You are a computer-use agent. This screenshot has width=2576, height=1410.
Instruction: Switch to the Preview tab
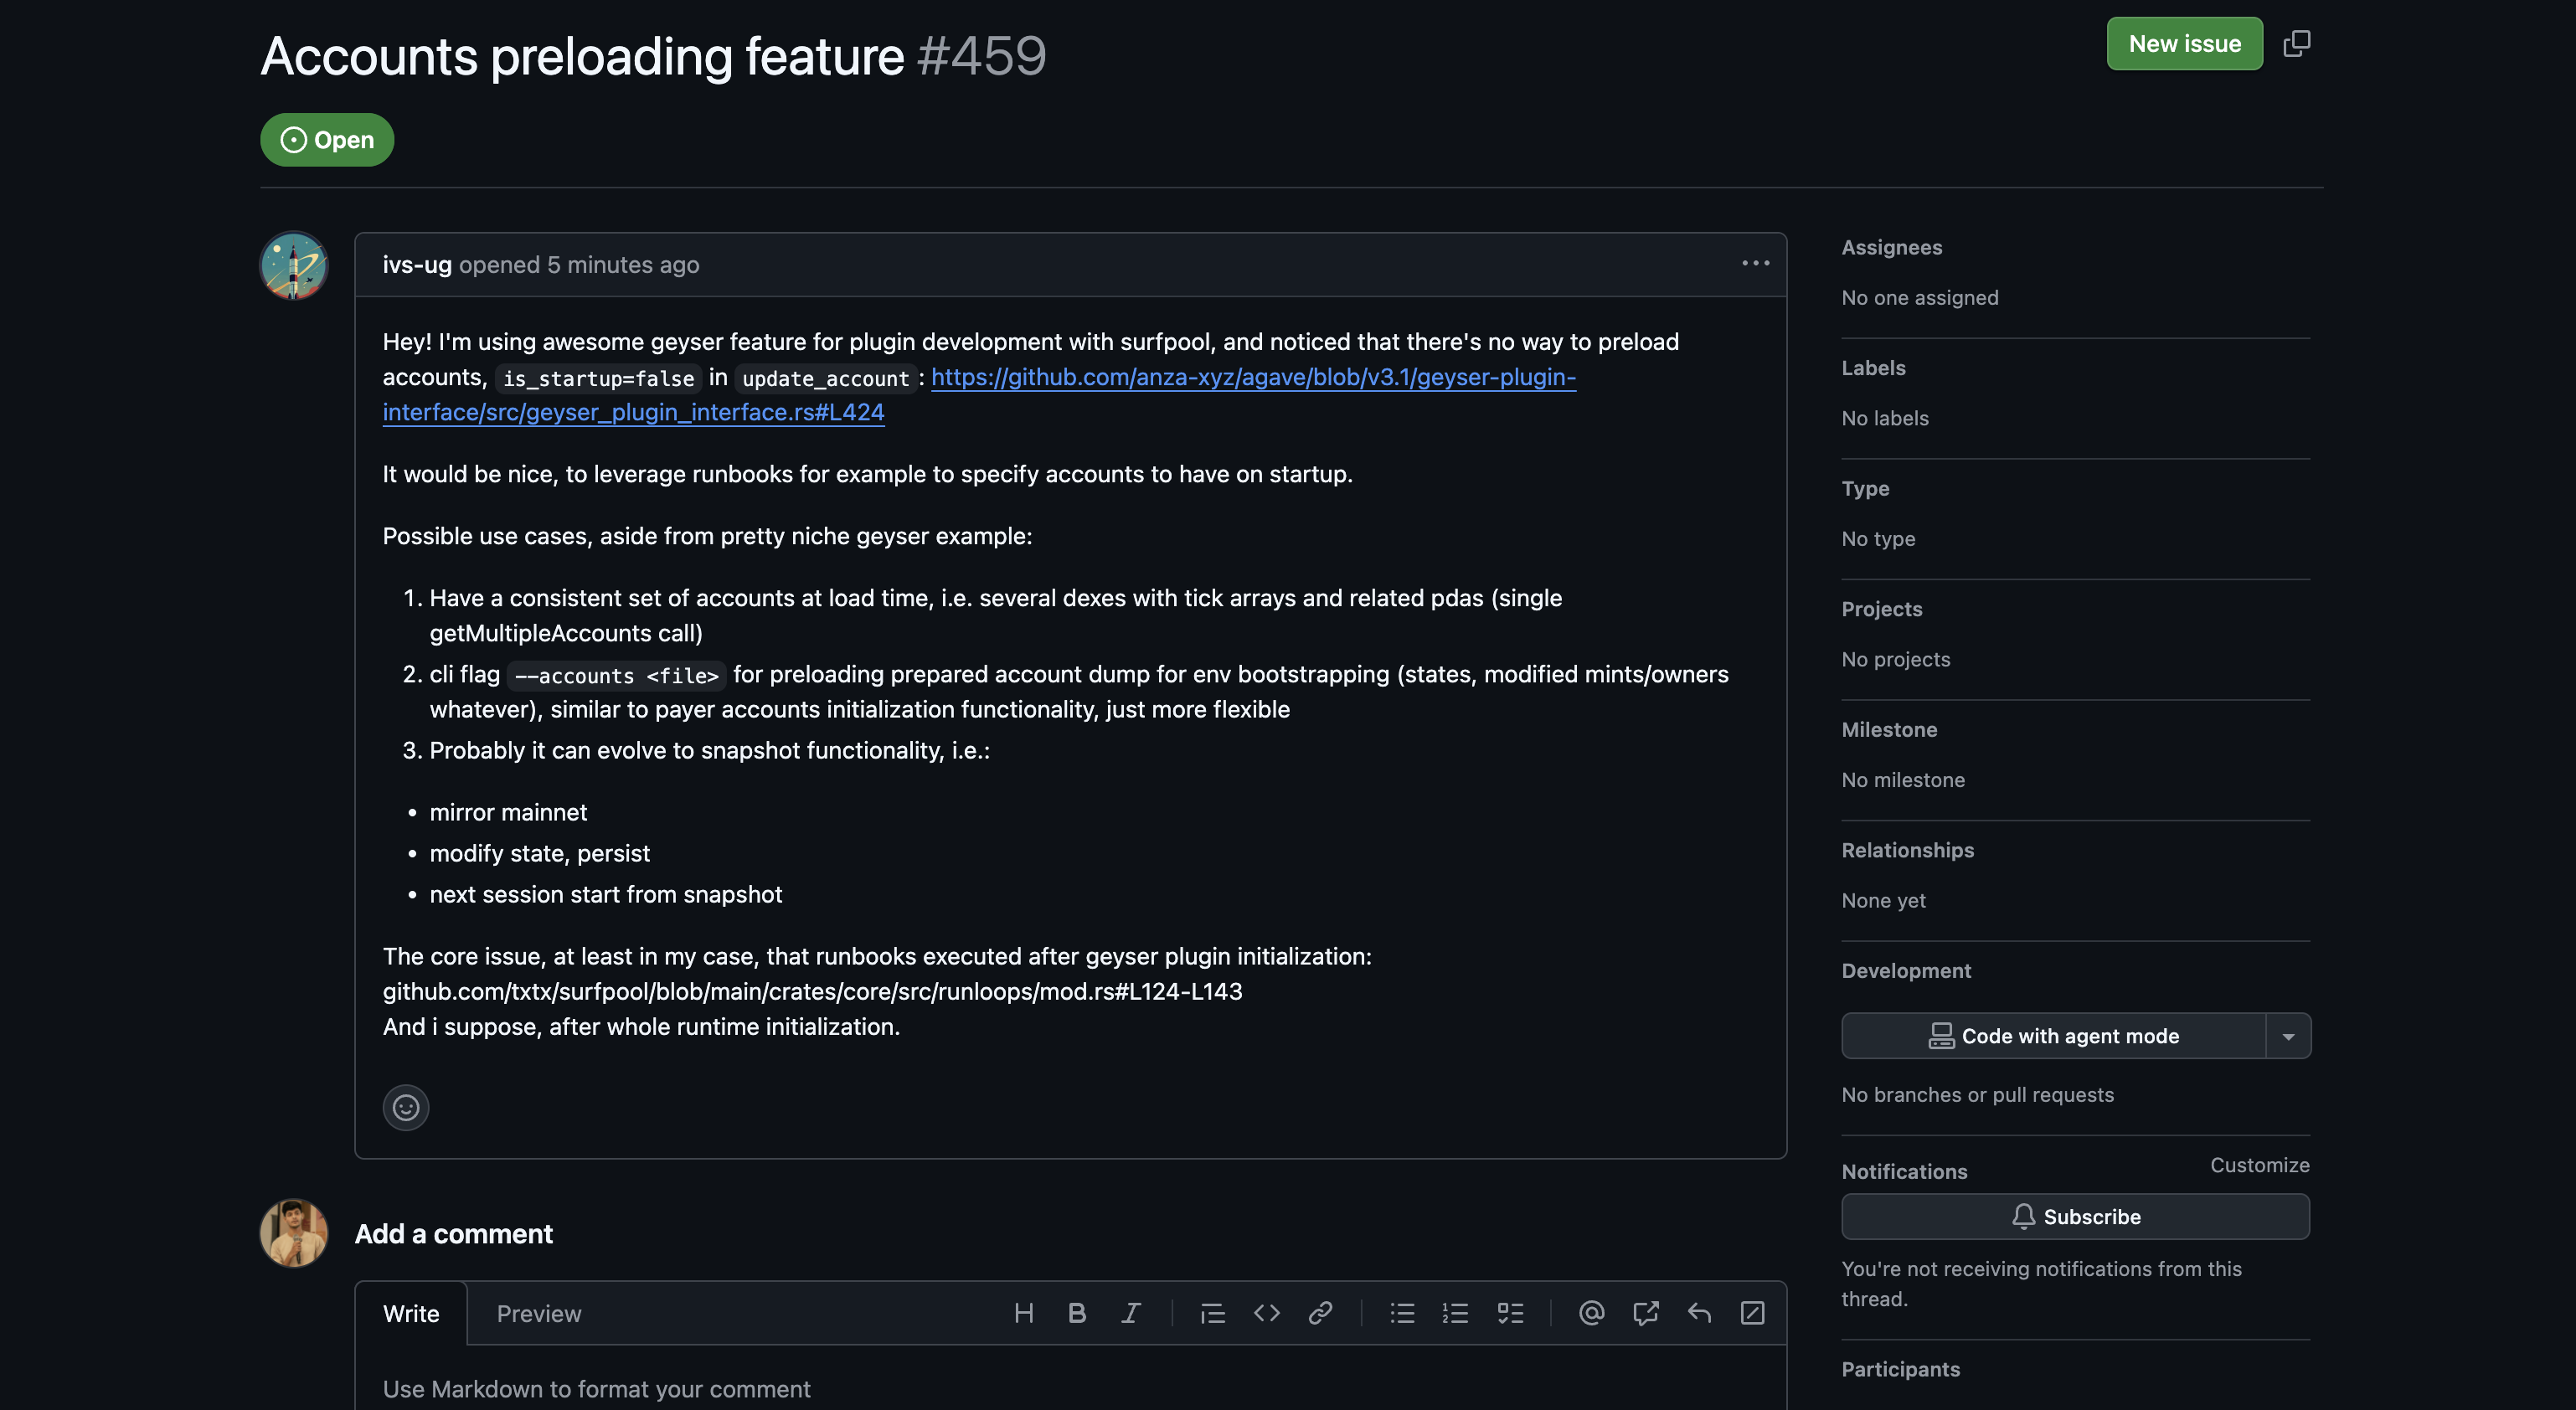point(539,1313)
